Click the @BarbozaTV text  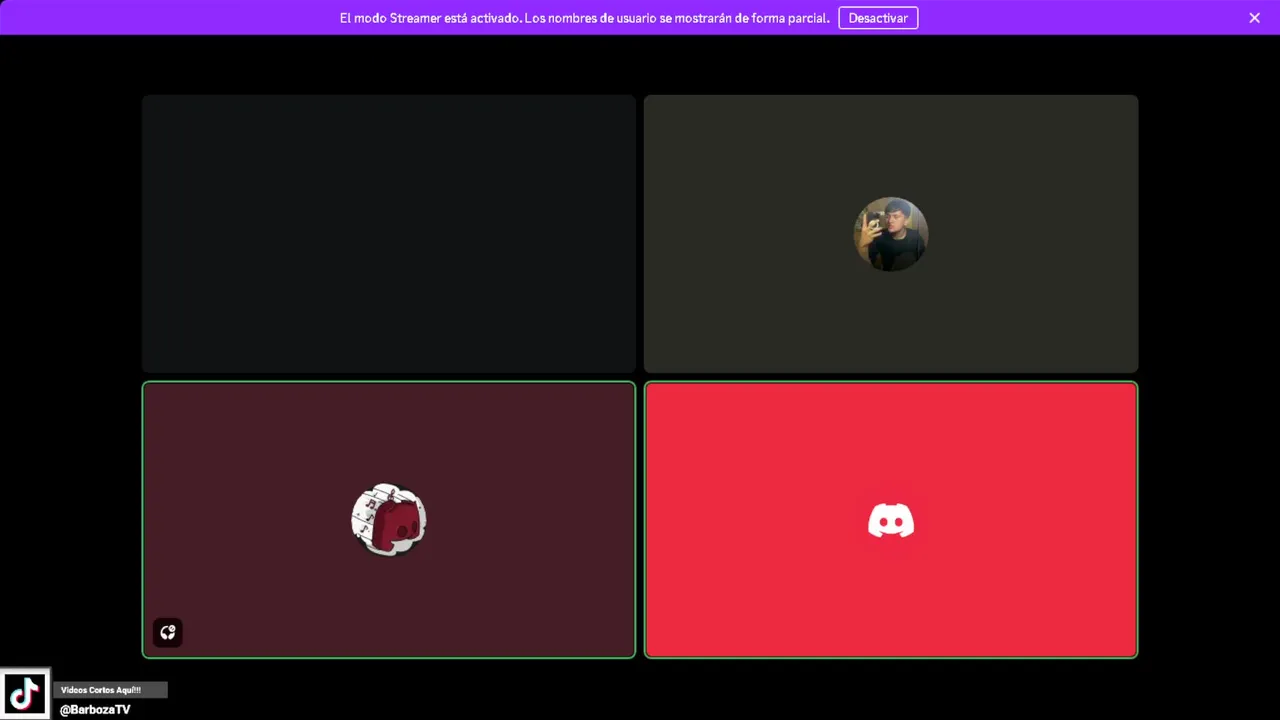(x=95, y=710)
